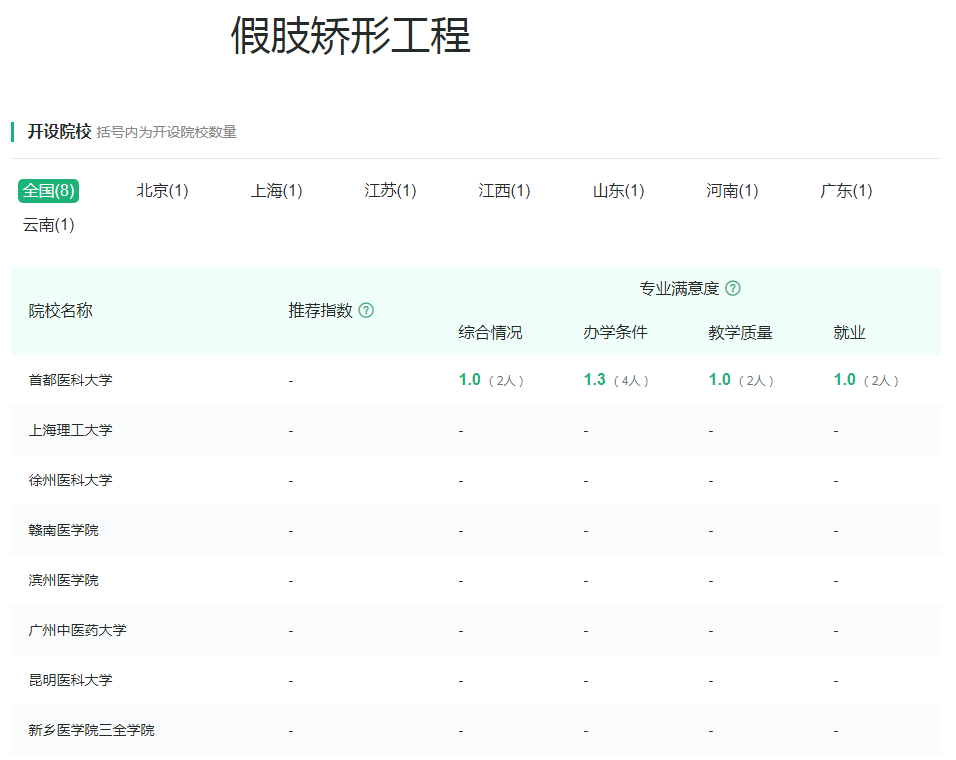Filter schools by 云南(1)
Image resolution: width=956 pixels, height=760 pixels.
tap(49, 225)
